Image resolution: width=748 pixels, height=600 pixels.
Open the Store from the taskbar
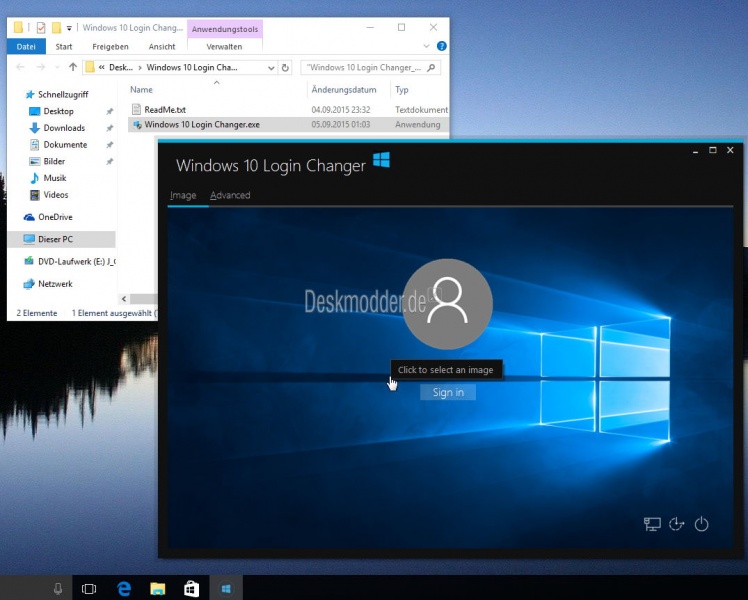pos(191,589)
